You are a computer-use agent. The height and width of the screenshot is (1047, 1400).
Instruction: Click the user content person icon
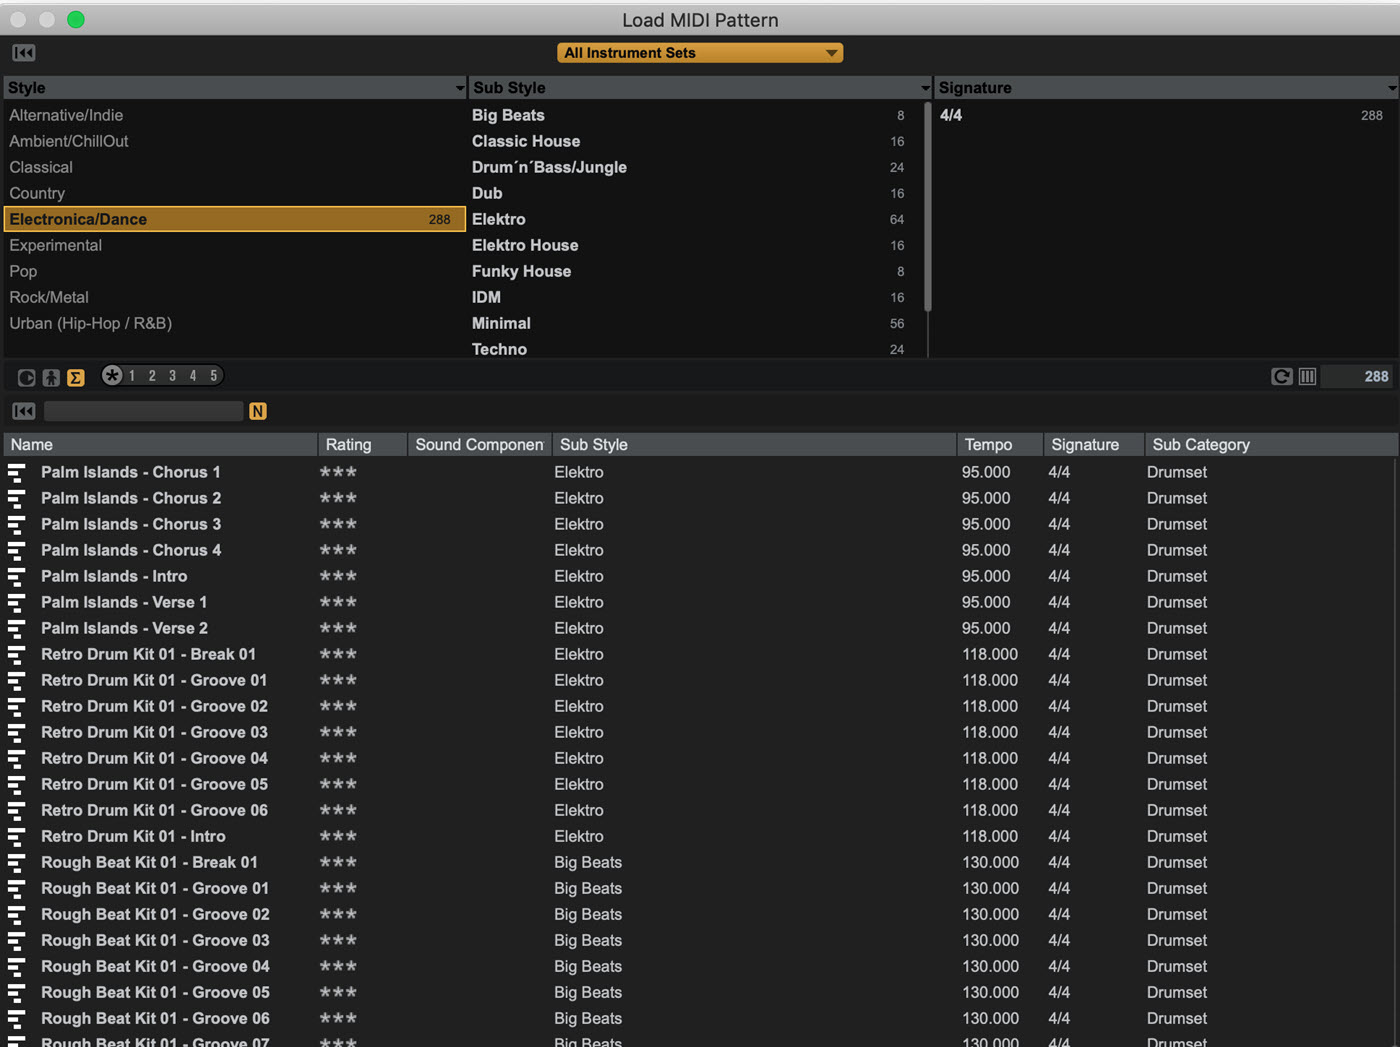pyautogui.click(x=51, y=377)
